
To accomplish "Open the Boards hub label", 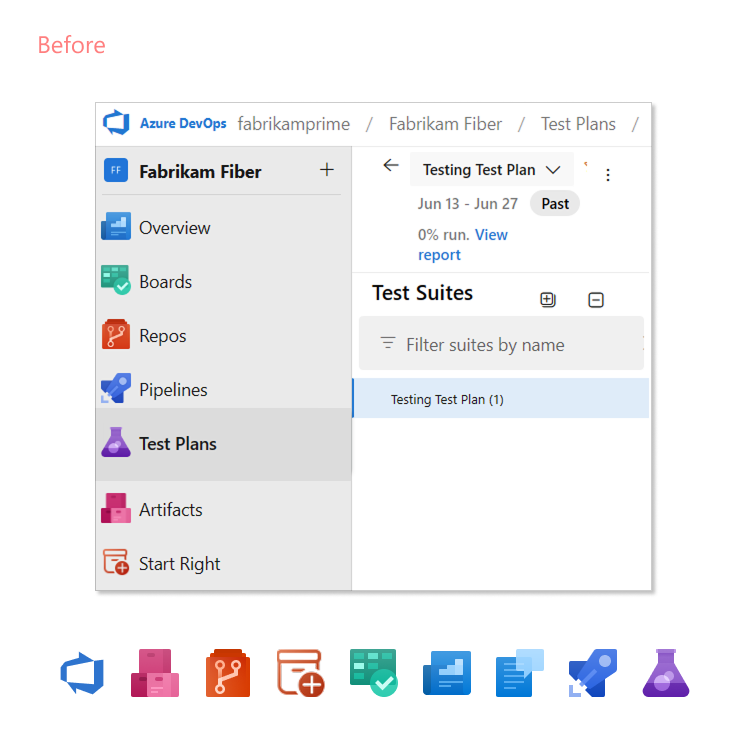I will pyautogui.click(x=165, y=282).
